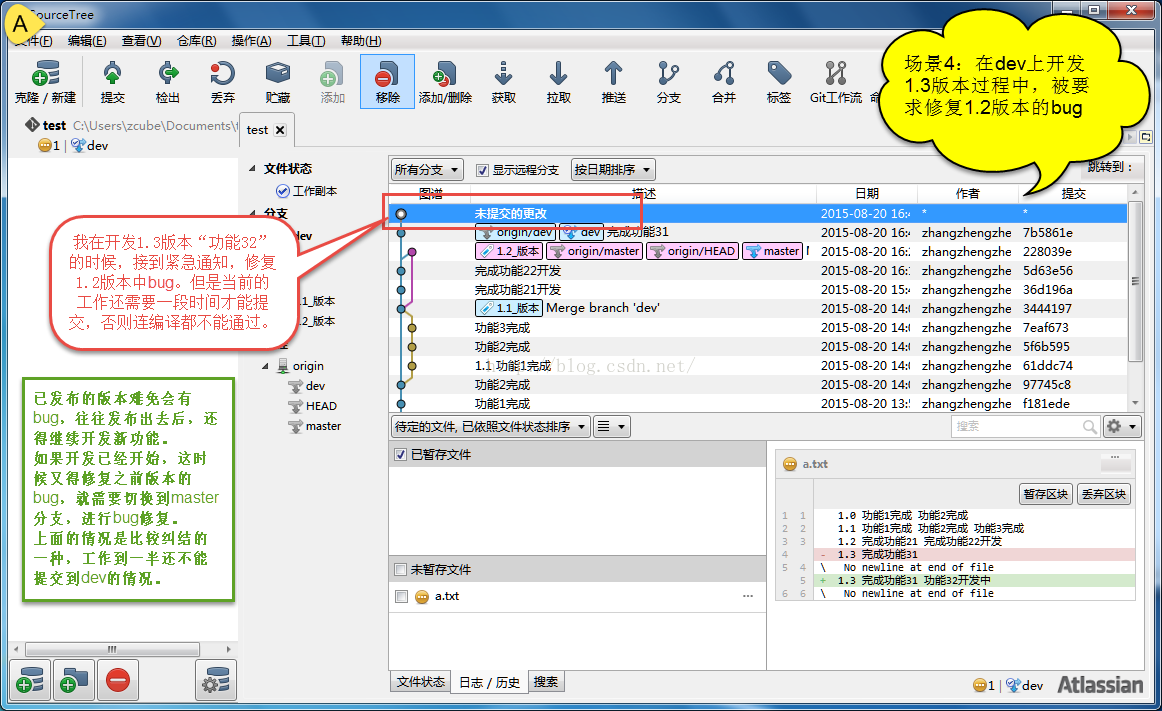Open the 仓库(R) menu
1162x711 pixels.
coord(196,41)
